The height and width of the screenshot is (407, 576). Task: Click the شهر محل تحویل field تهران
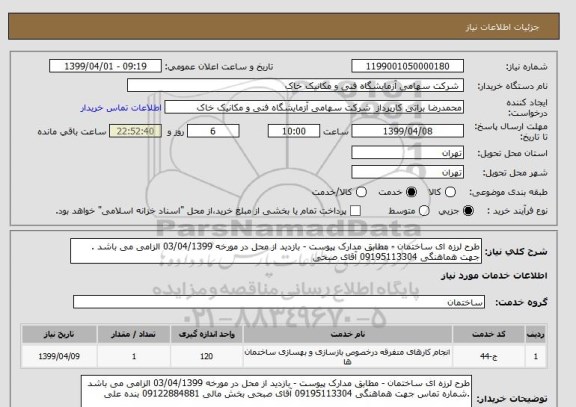407,172
